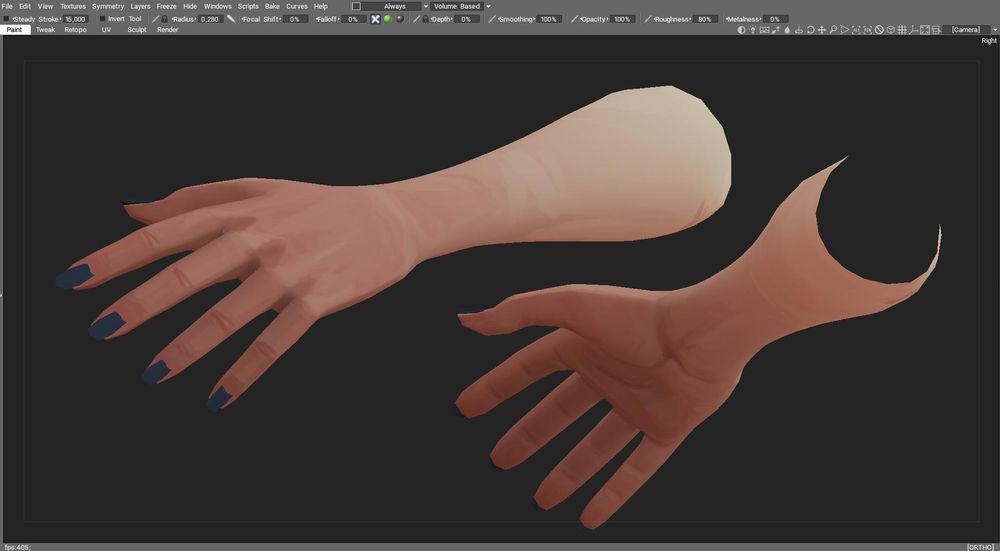
Task: Open the panorama background image icon
Action: coord(764,30)
